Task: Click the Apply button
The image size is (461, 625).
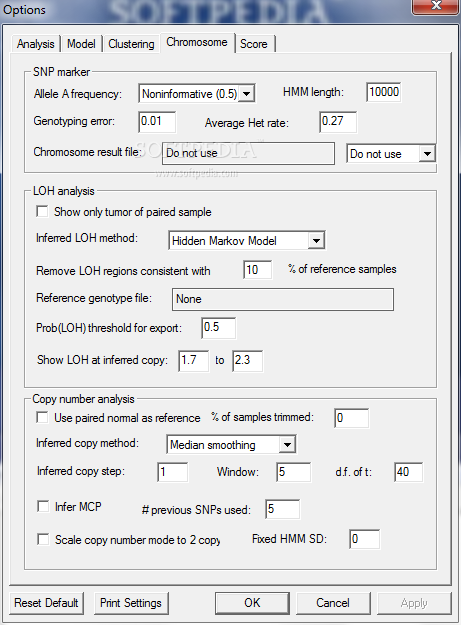Action: 414,603
